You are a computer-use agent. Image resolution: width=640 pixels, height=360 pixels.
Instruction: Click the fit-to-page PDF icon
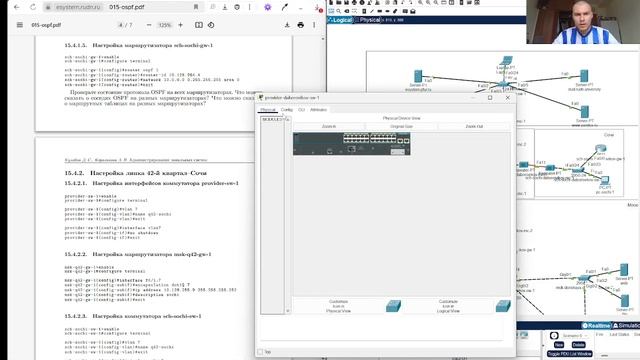[x=199, y=25]
